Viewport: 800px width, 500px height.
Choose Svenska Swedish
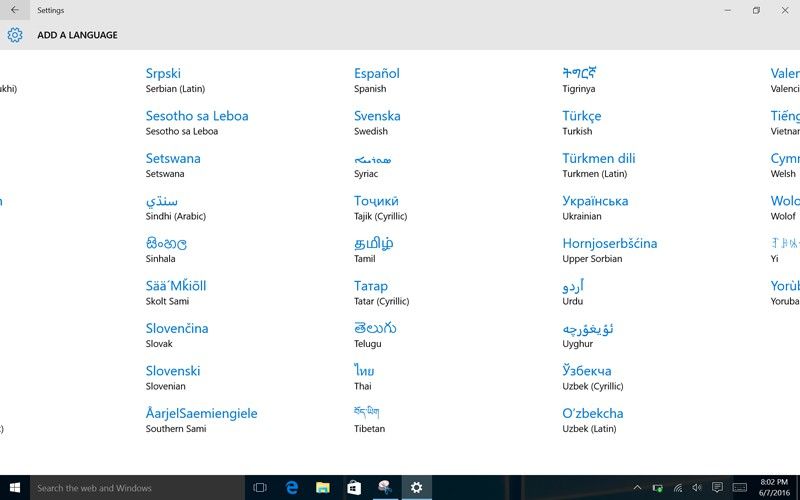click(x=378, y=123)
